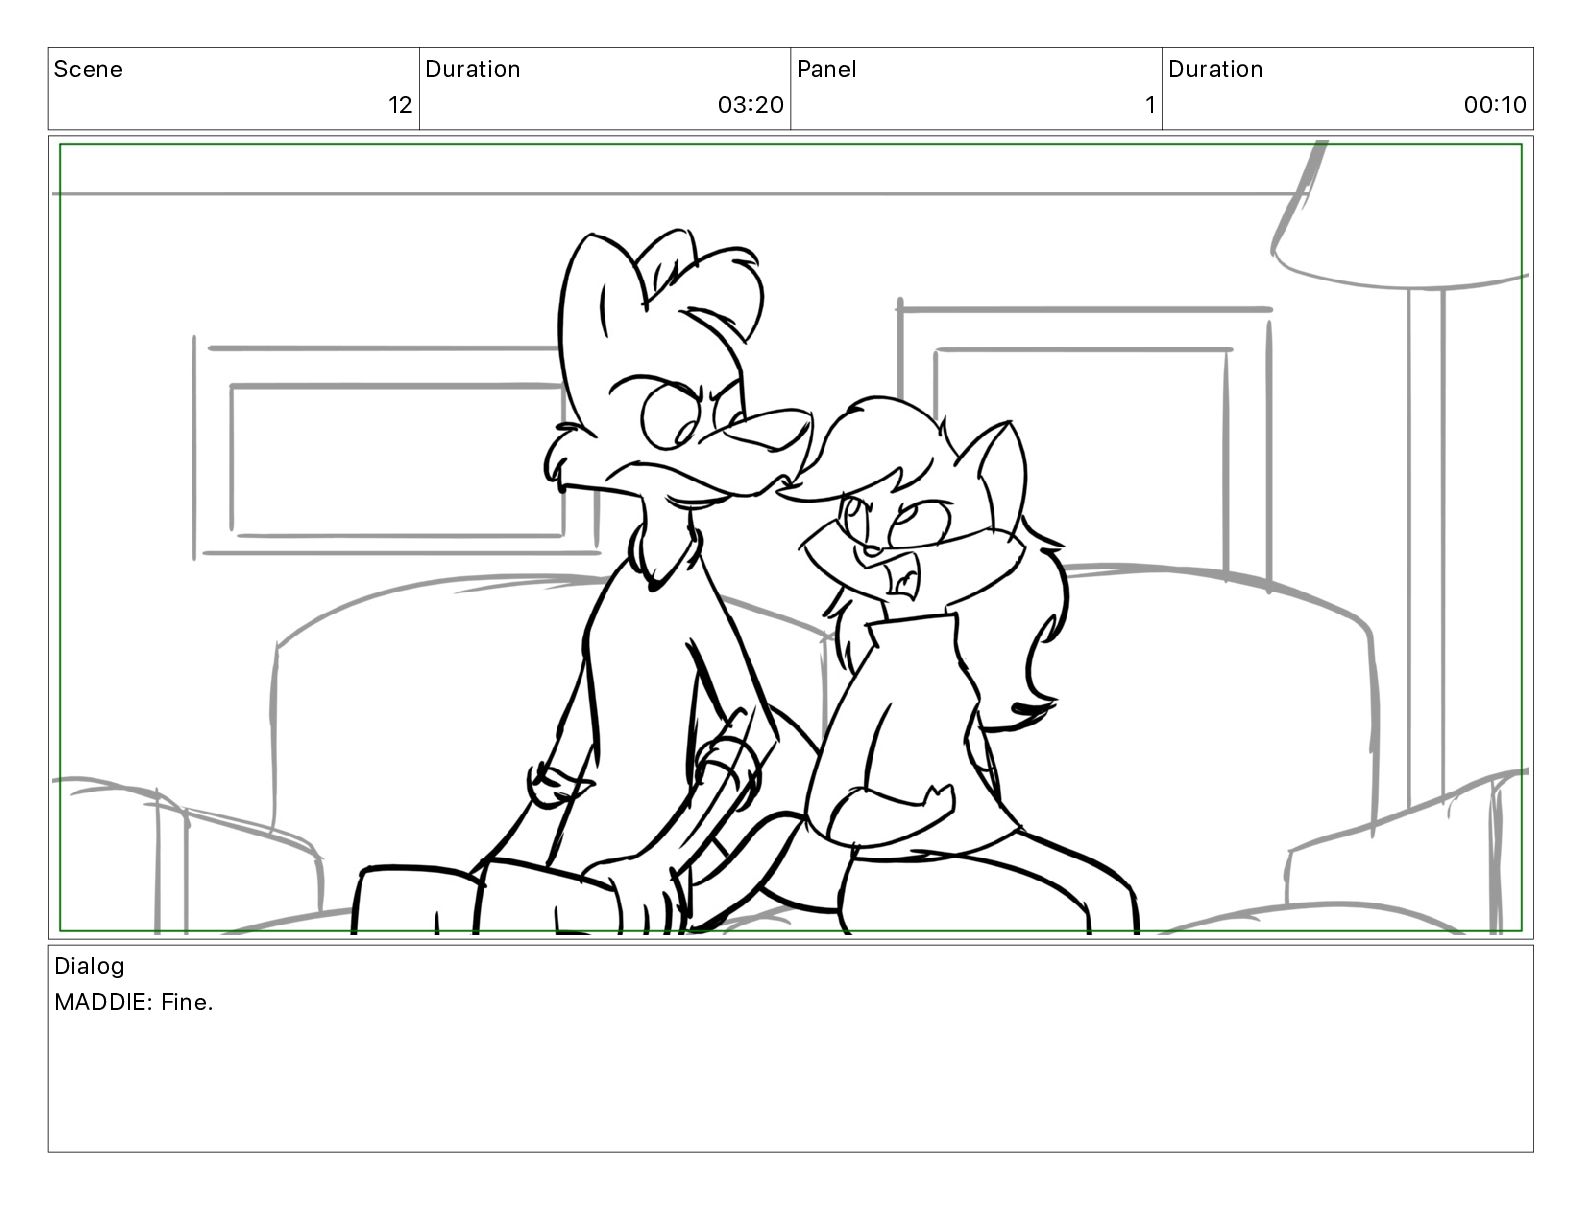Select the Panel header label
The width and height of the screenshot is (1584, 1224).
[x=827, y=69]
